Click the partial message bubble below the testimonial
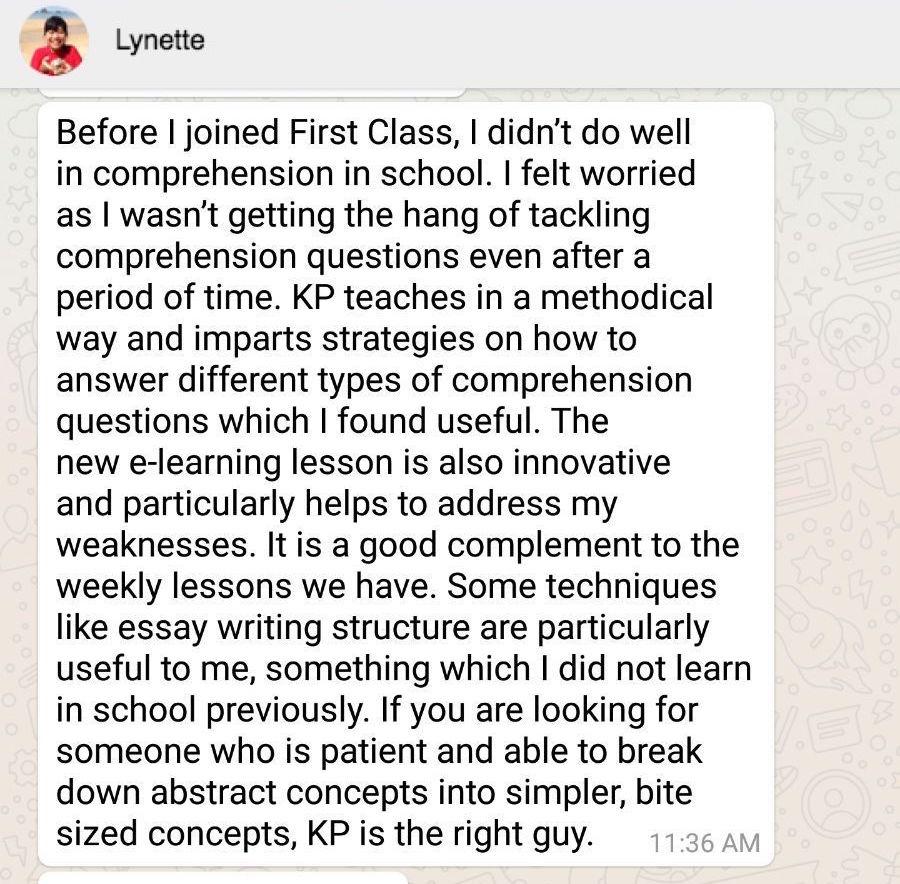The width and height of the screenshot is (900, 884). click(x=220, y=877)
